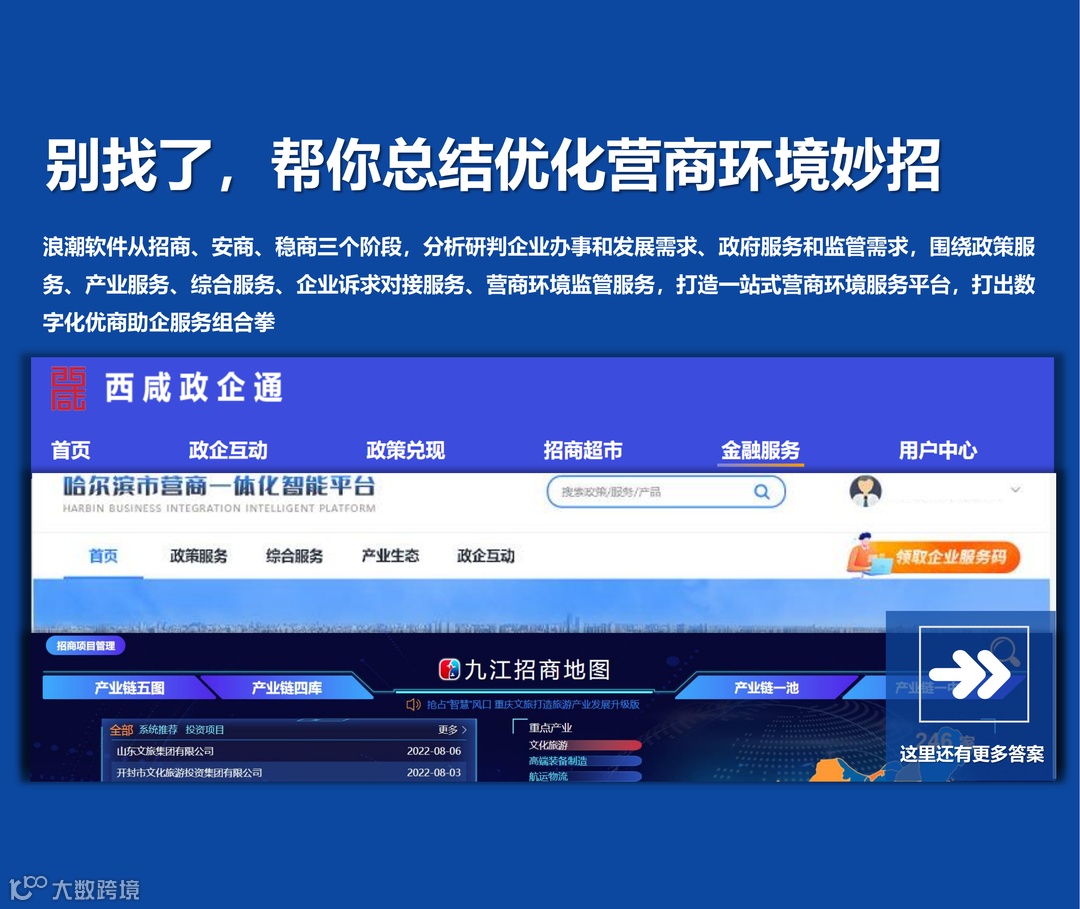This screenshot has width=1080, height=909.
Task: Click the 九江招商地图 logo icon
Action: [x=449, y=669]
